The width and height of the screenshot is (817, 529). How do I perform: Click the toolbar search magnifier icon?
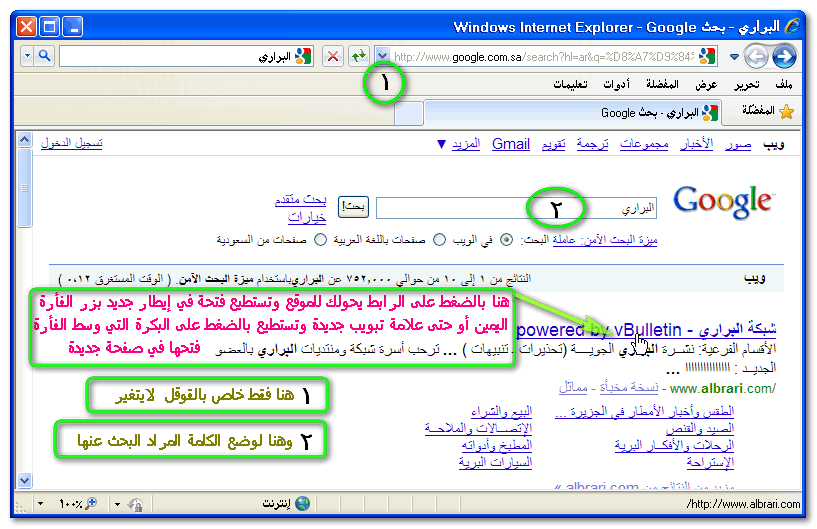44,56
